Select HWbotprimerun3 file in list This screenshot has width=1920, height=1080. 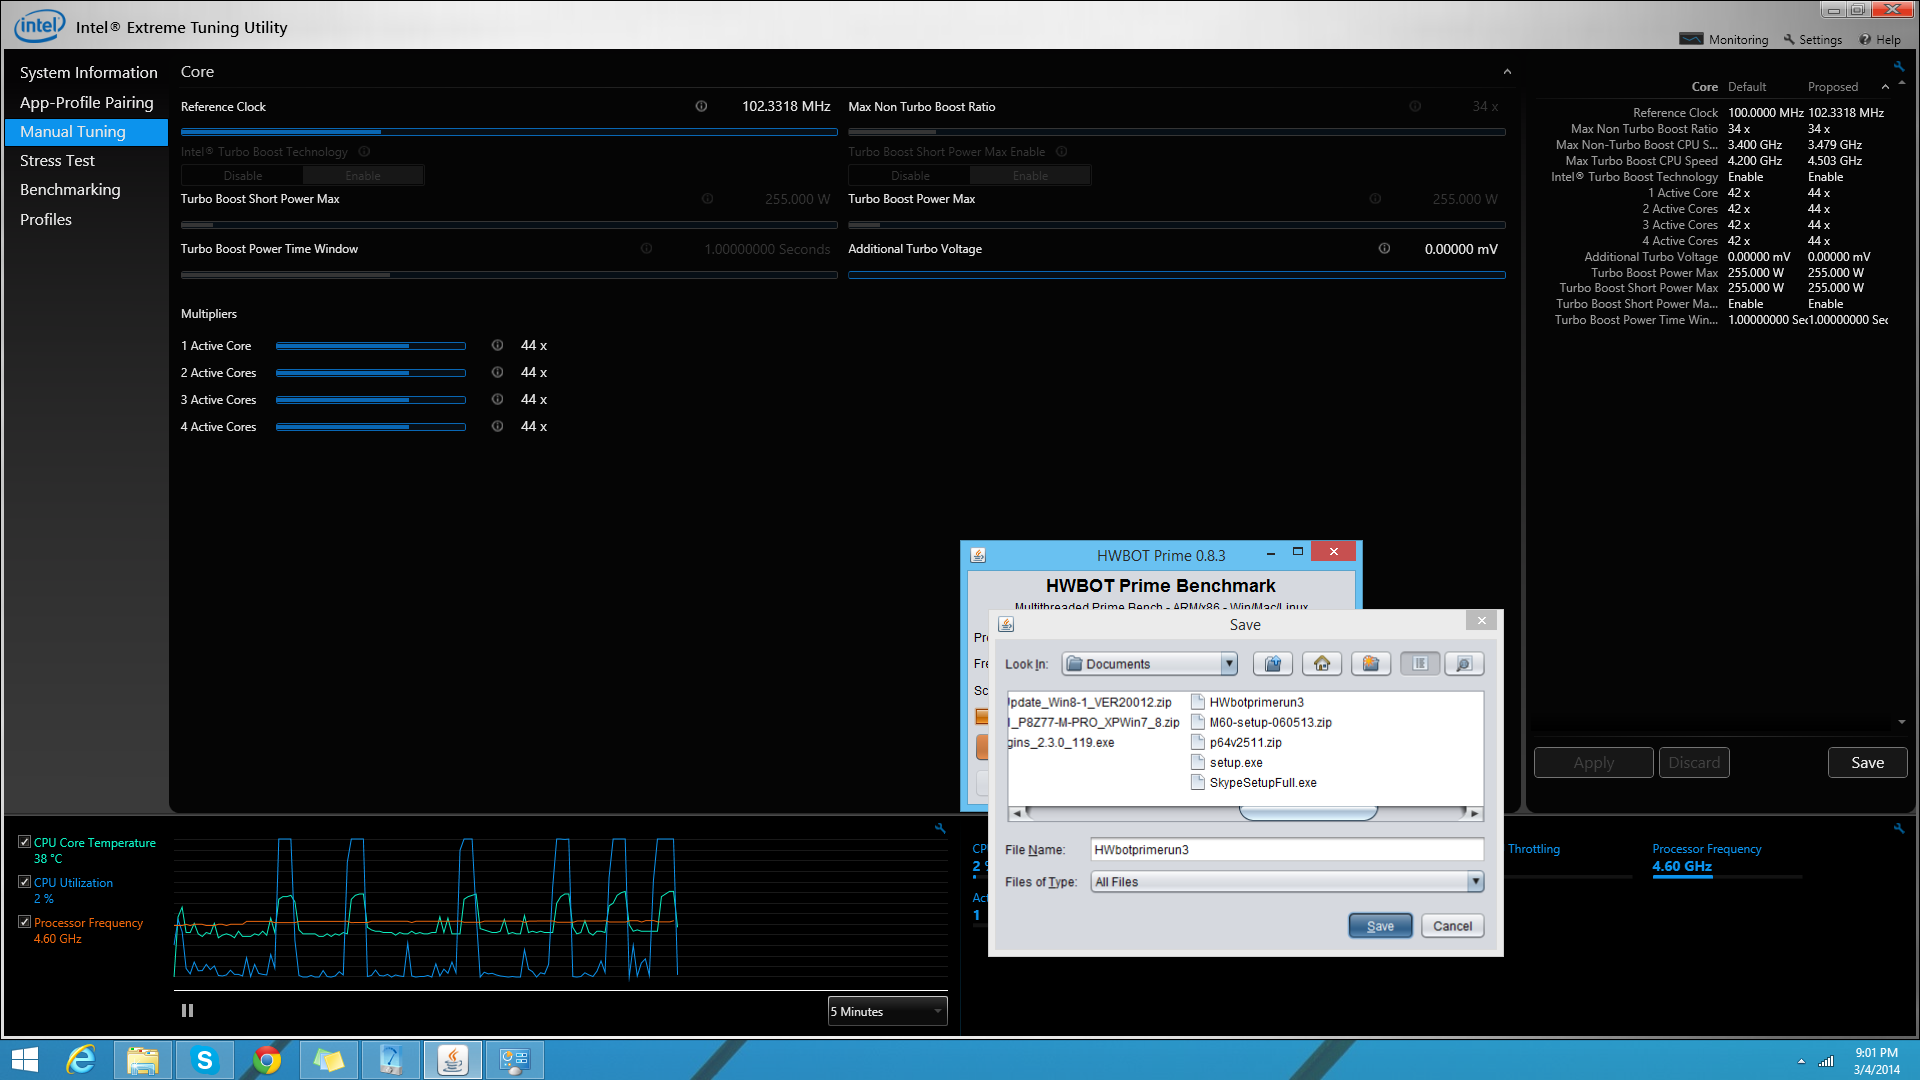coord(1248,702)
